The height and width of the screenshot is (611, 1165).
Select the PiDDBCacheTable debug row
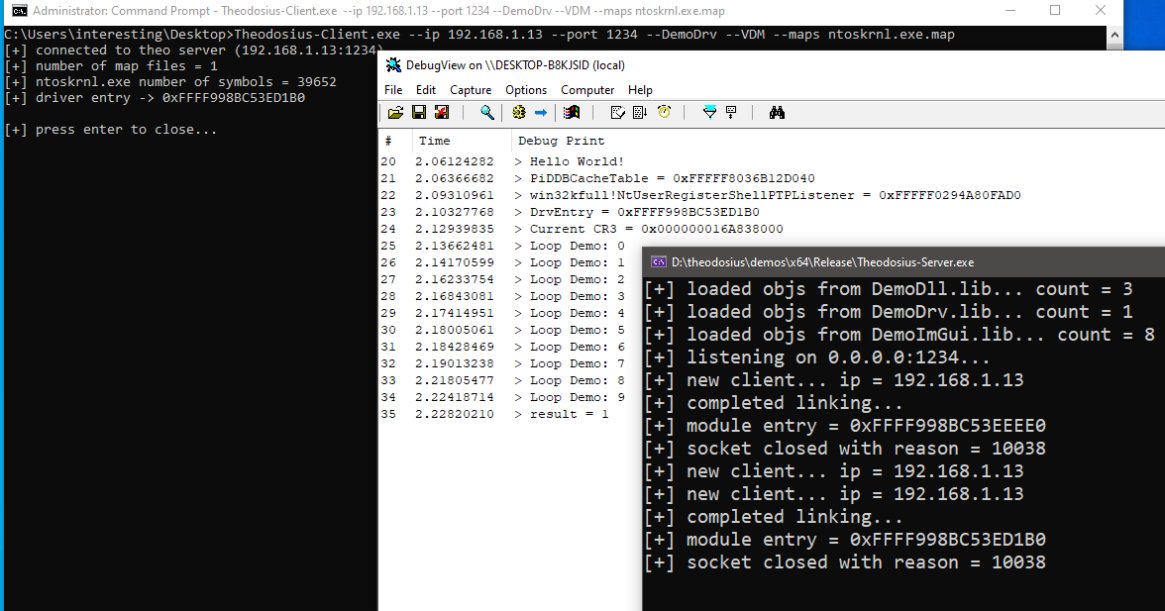(772, 178)
